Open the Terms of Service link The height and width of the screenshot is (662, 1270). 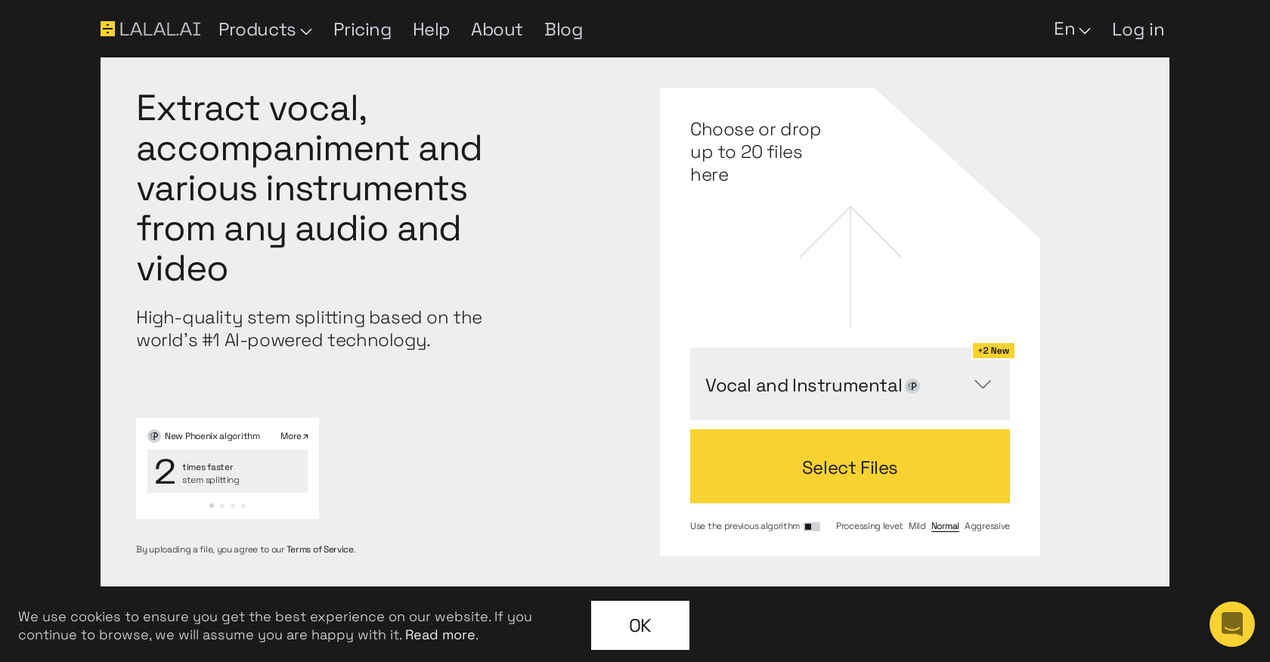pos(320,549)
